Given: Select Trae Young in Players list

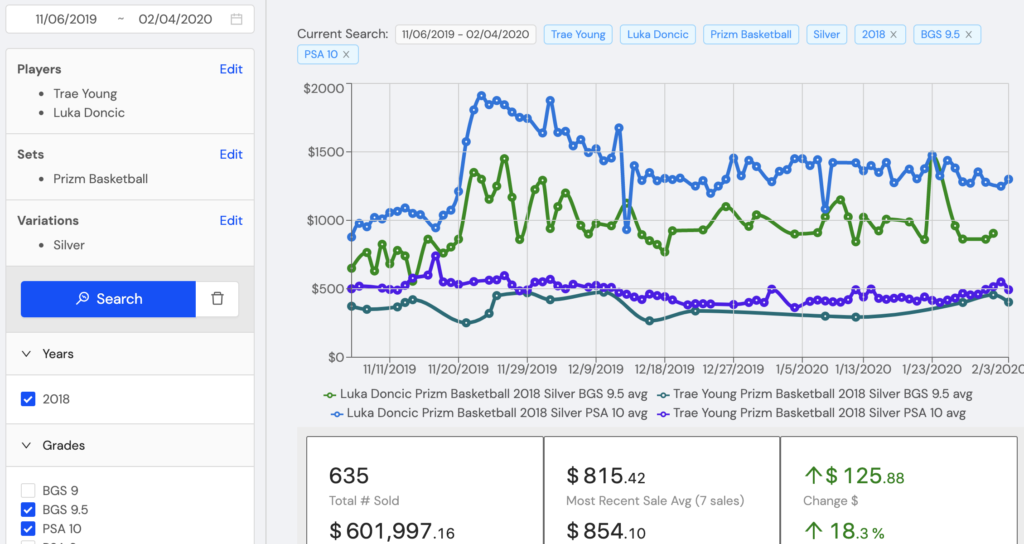Looking at the screenshot, I should [85, 94].
